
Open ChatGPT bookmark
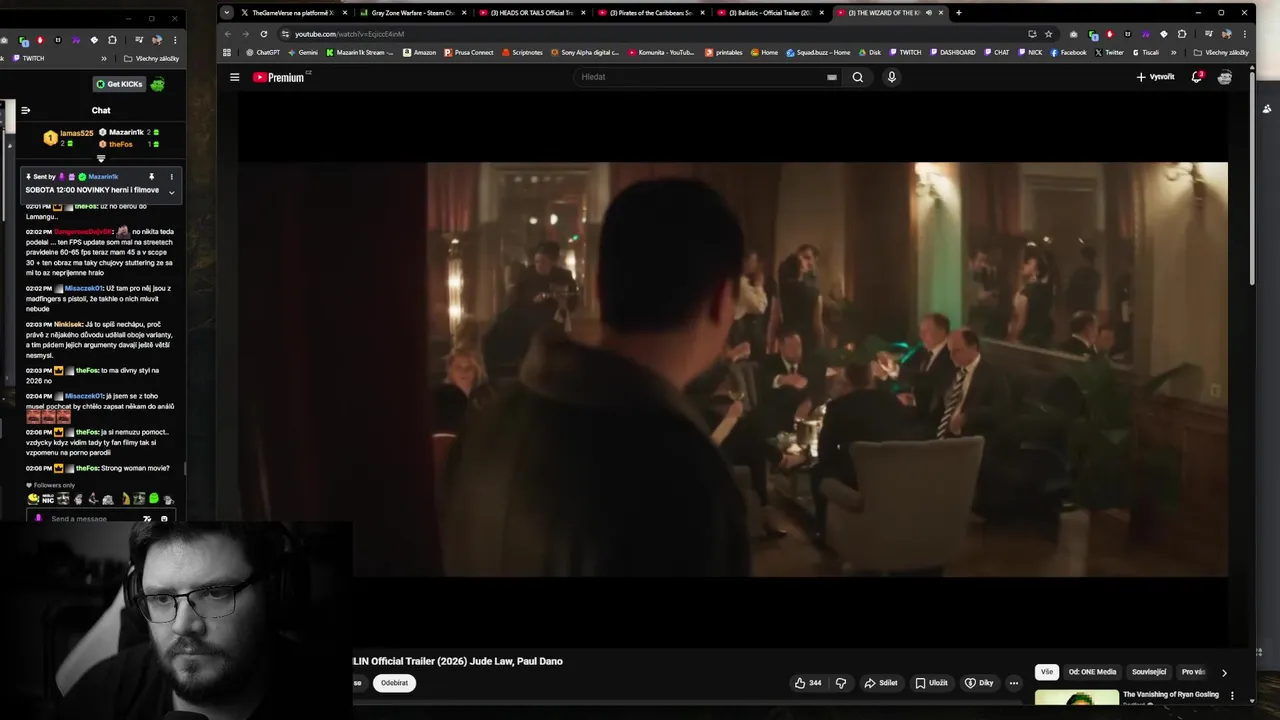pyautogui.click(x=262, y=52)
